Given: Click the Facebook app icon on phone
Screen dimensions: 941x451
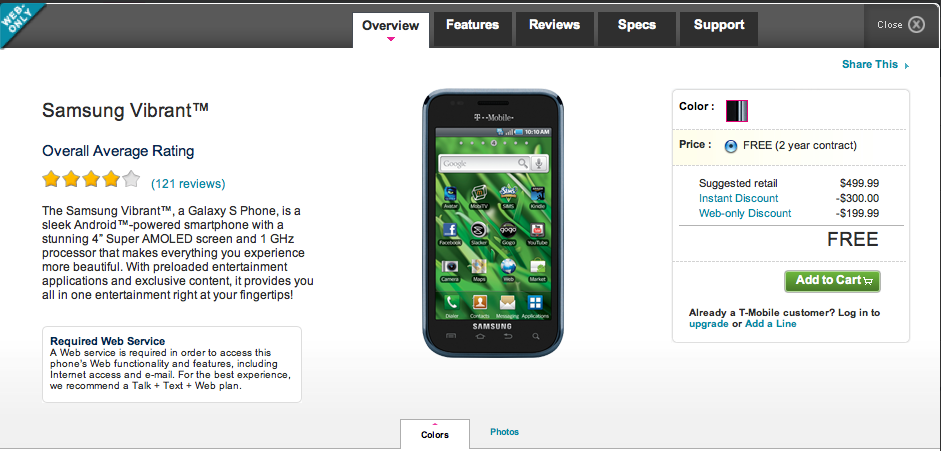Looking at the screenshot, I should tap(450, 231).
